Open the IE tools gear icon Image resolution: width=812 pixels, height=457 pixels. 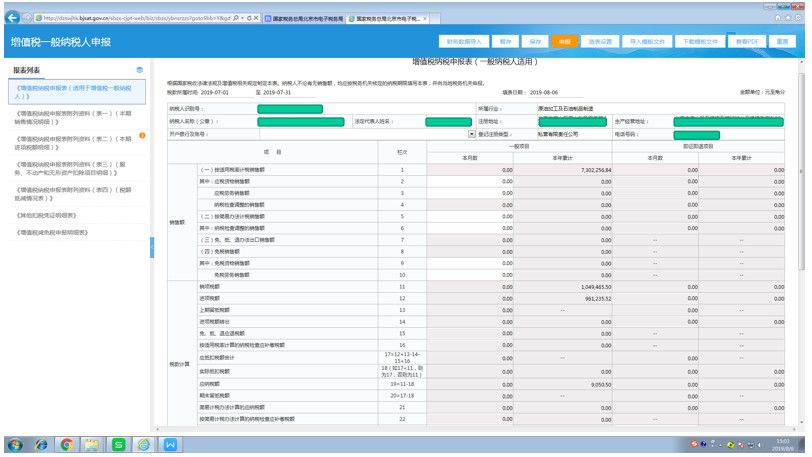point(799,18)
